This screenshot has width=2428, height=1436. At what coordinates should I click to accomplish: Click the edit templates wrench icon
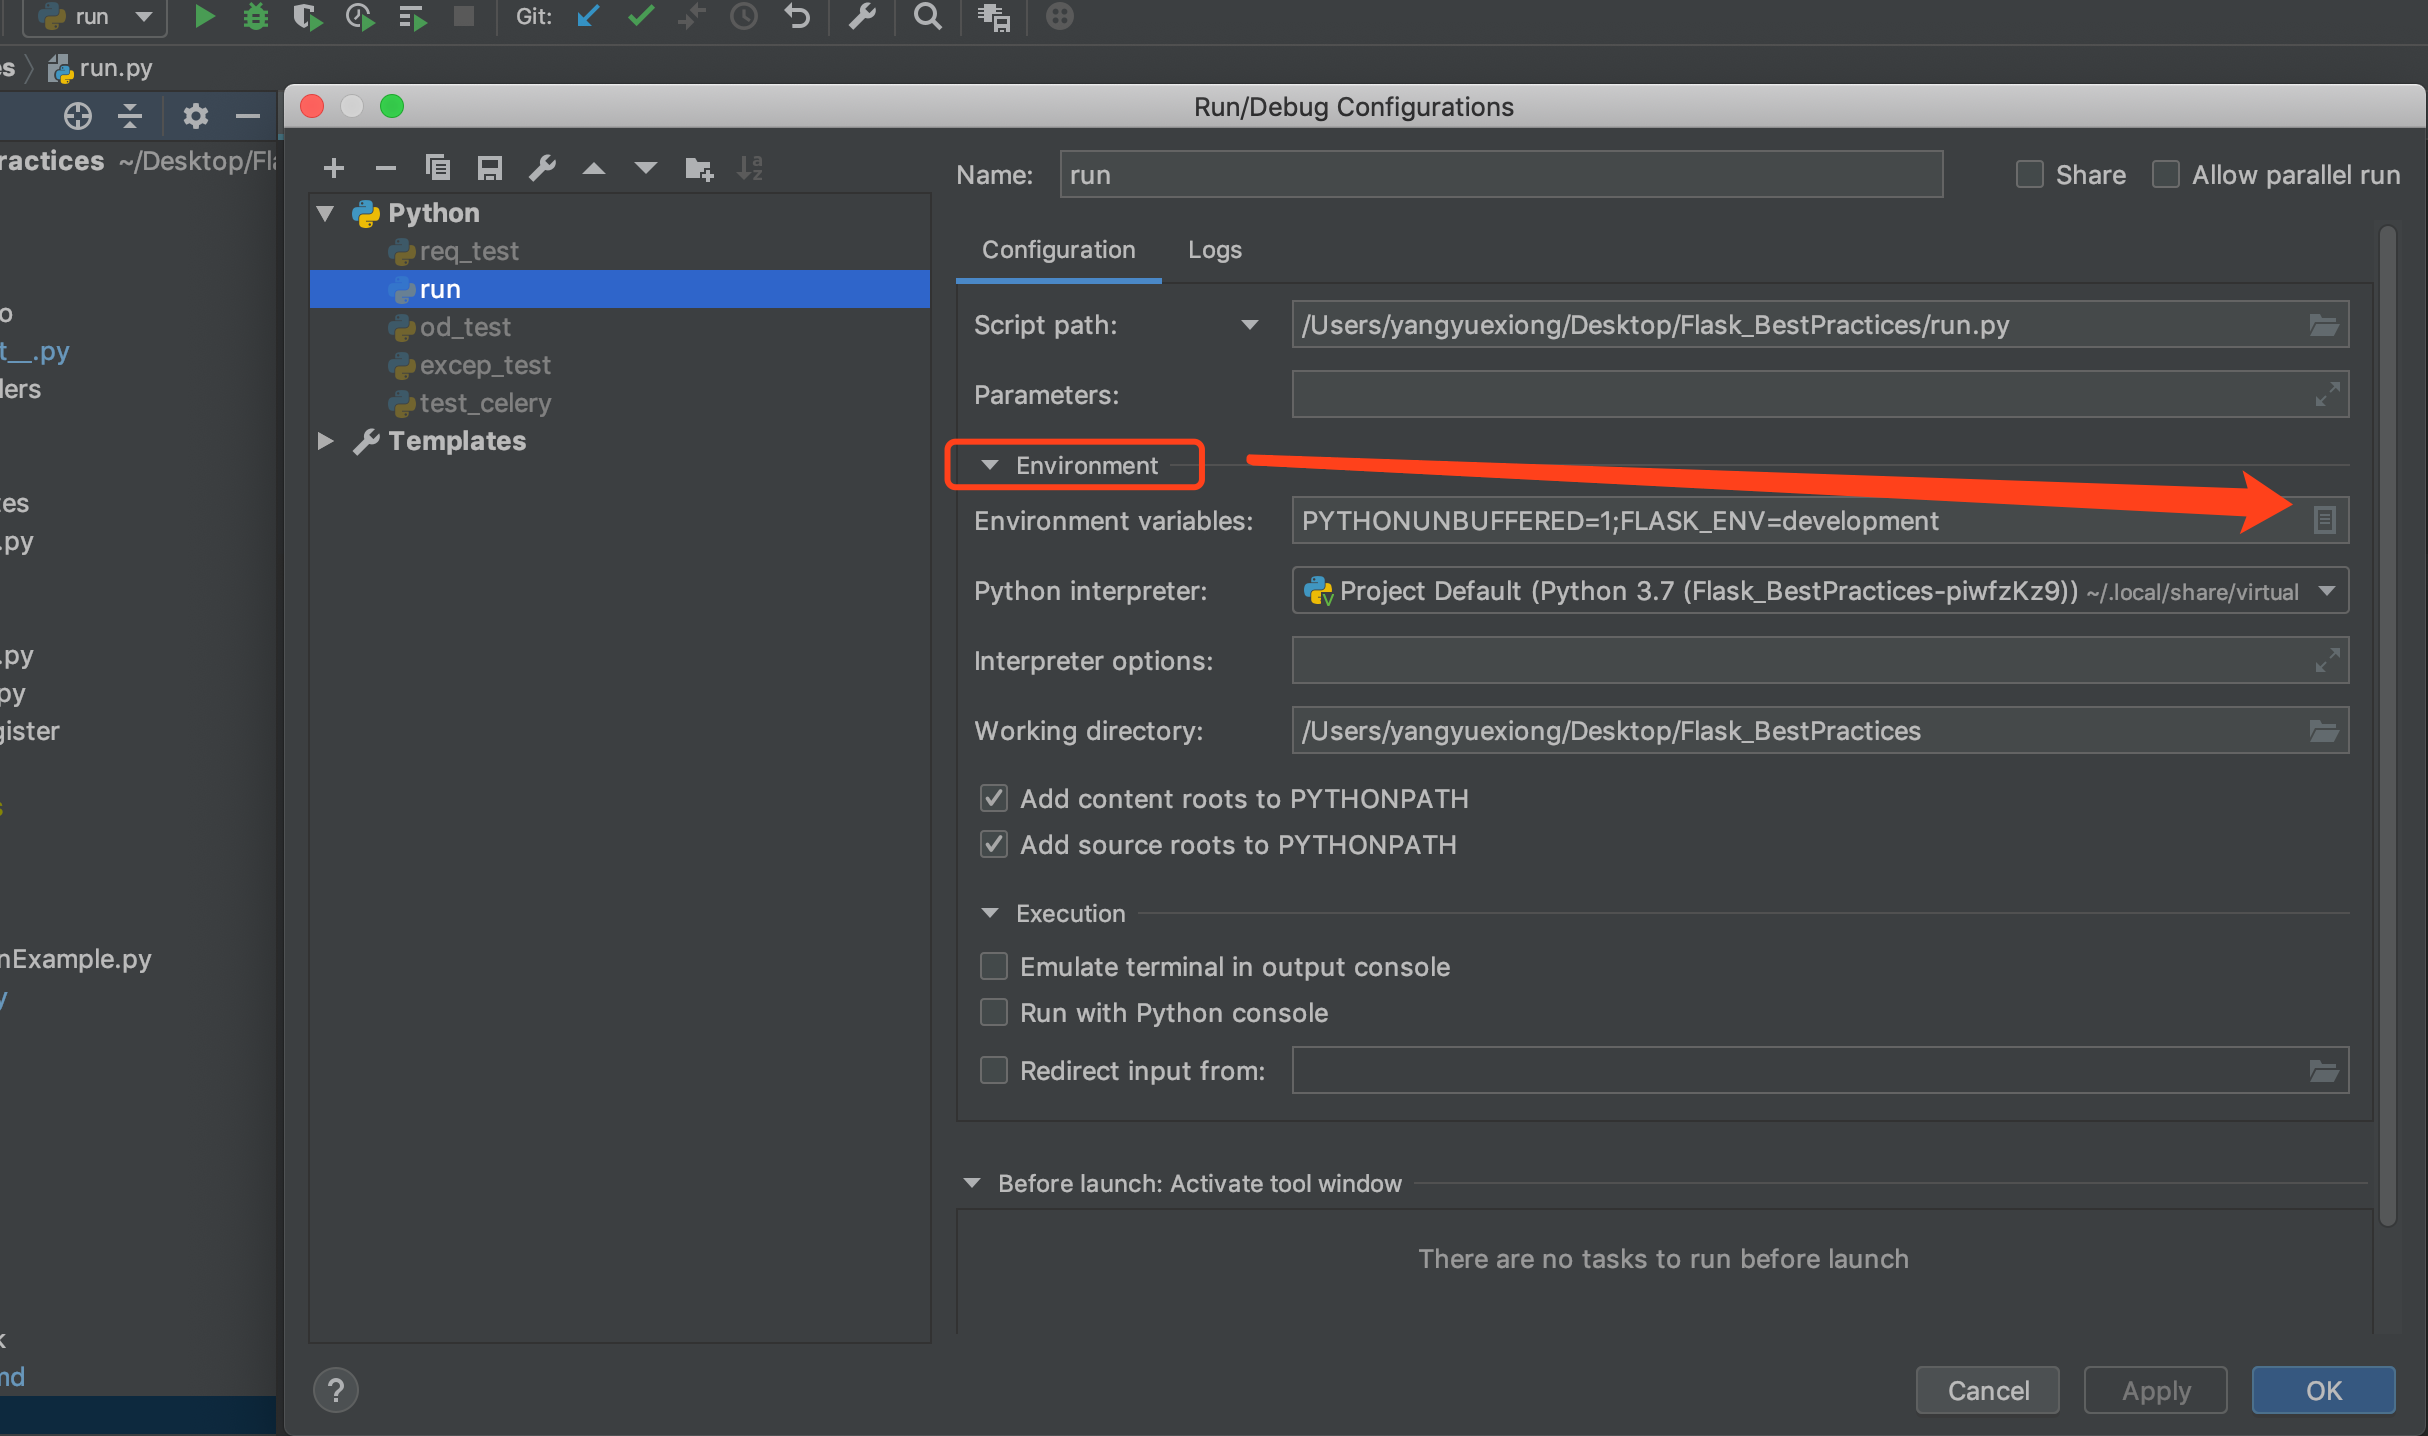point(542,168)
